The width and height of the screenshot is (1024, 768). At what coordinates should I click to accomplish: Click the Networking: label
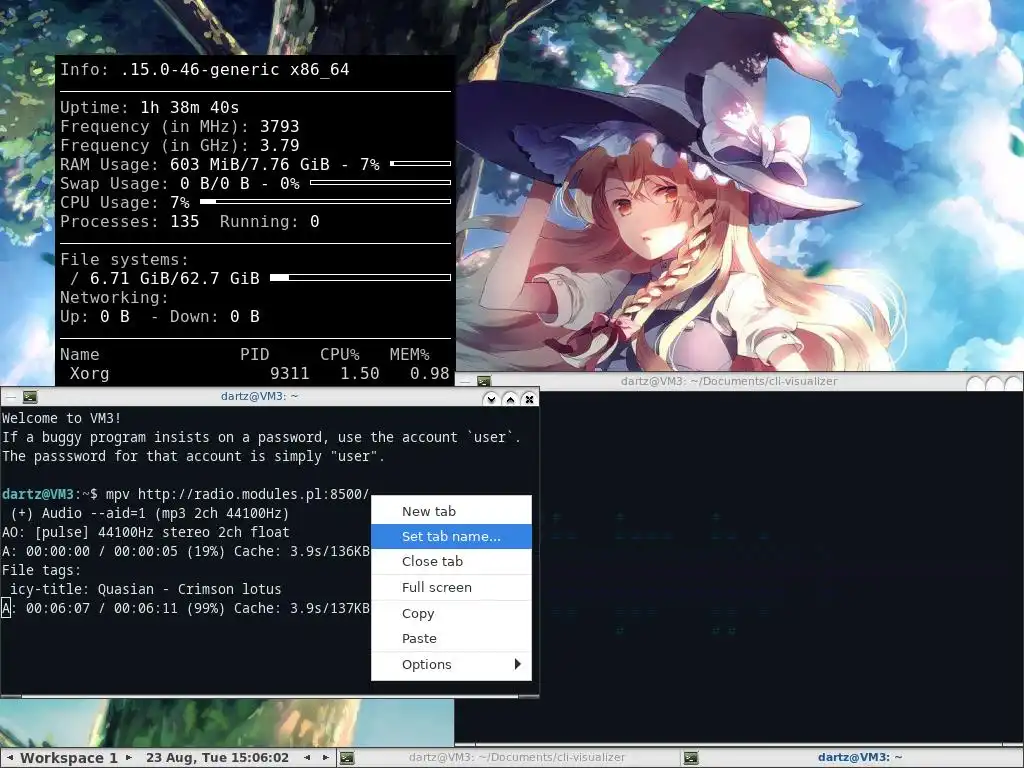pos(114,298)
